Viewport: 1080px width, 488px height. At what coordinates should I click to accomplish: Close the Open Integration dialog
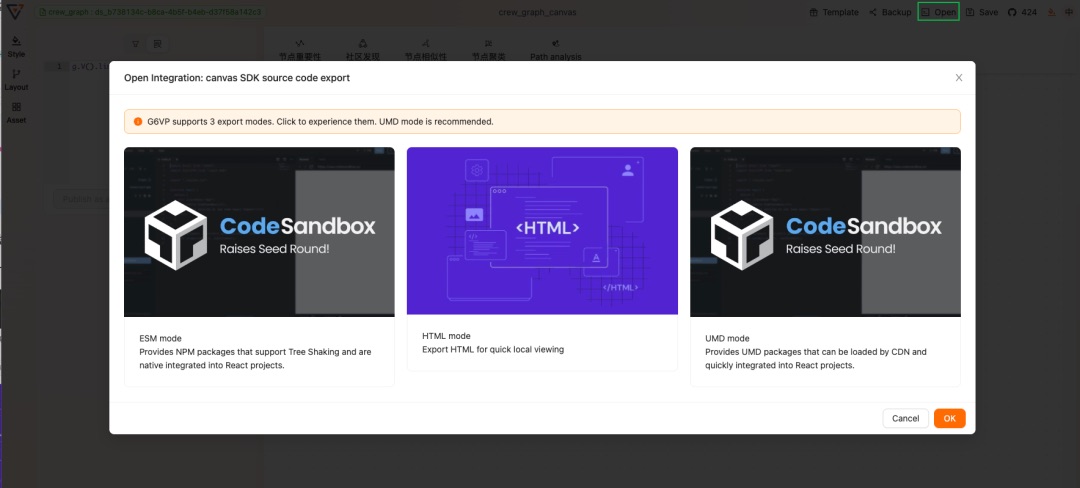[x=959, y=77]
